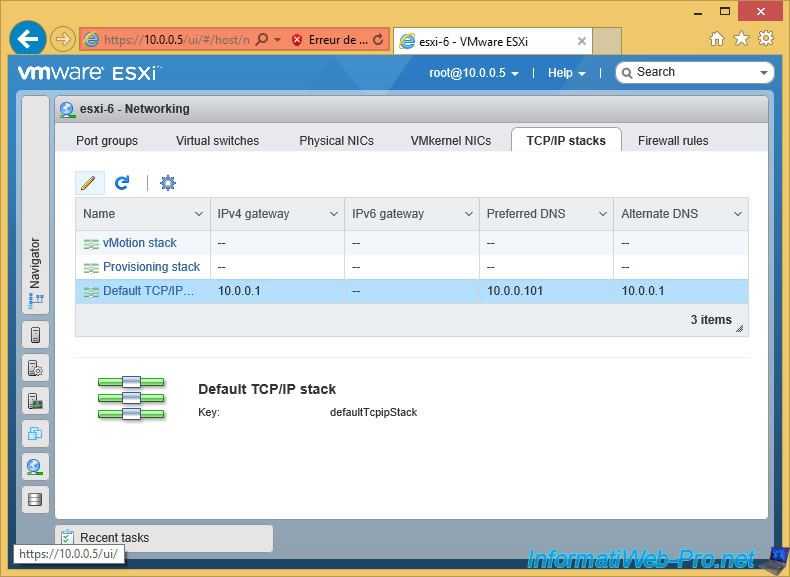This screenshot has height=577, width=790.
Task: Switch to the Virtual switches tab
Action: [x=217, y=141]
